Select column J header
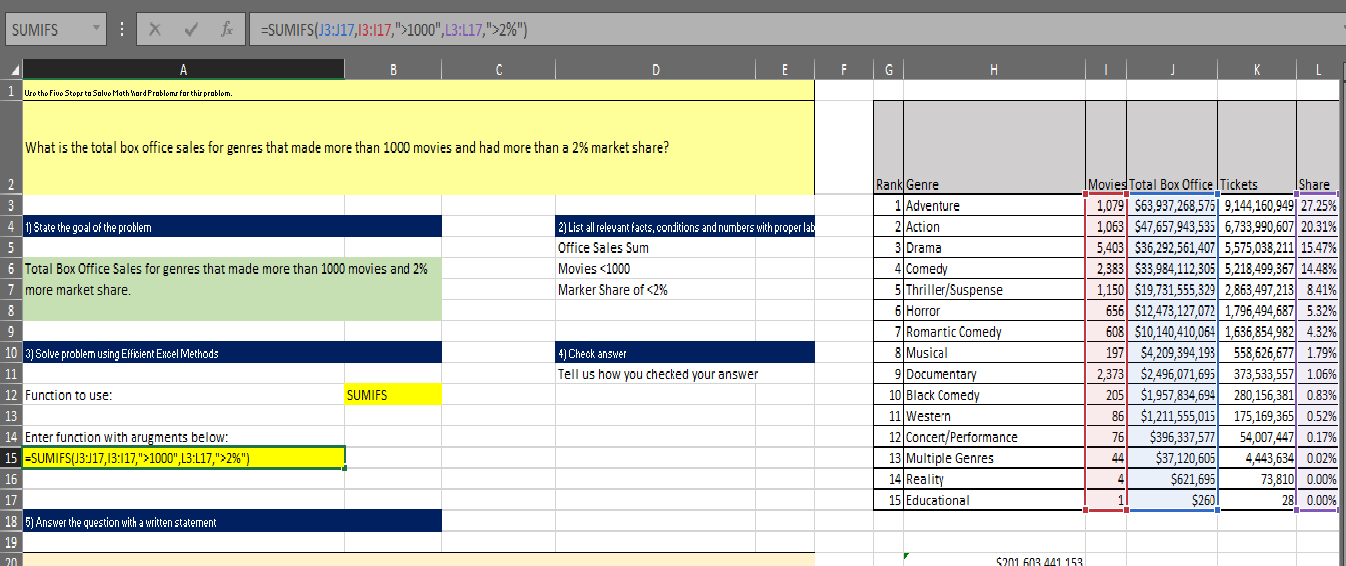1346x566 pixels. click(x=1174, y=70)
